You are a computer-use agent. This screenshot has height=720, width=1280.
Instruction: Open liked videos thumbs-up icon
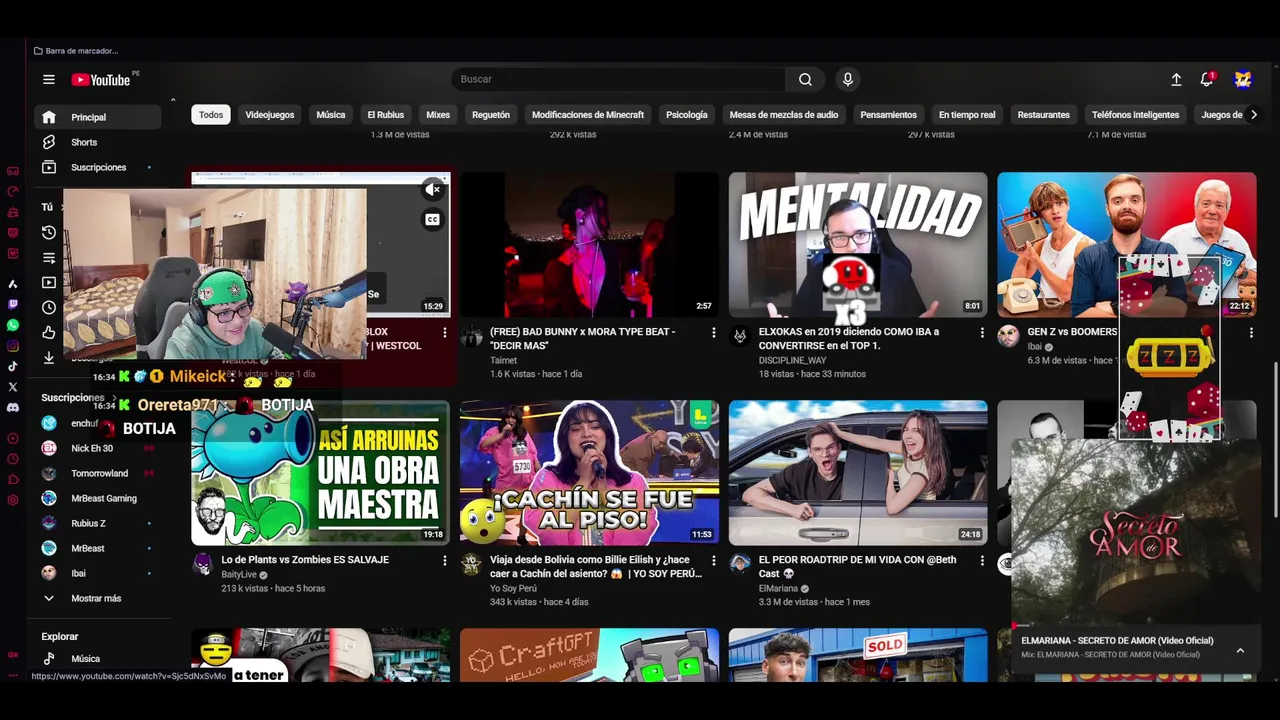tap(49, 332)
